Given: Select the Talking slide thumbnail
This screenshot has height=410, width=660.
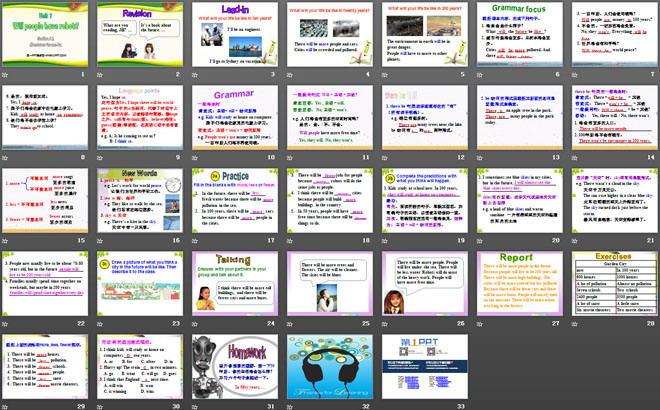Looking at the screenshot, I should 235,284.
